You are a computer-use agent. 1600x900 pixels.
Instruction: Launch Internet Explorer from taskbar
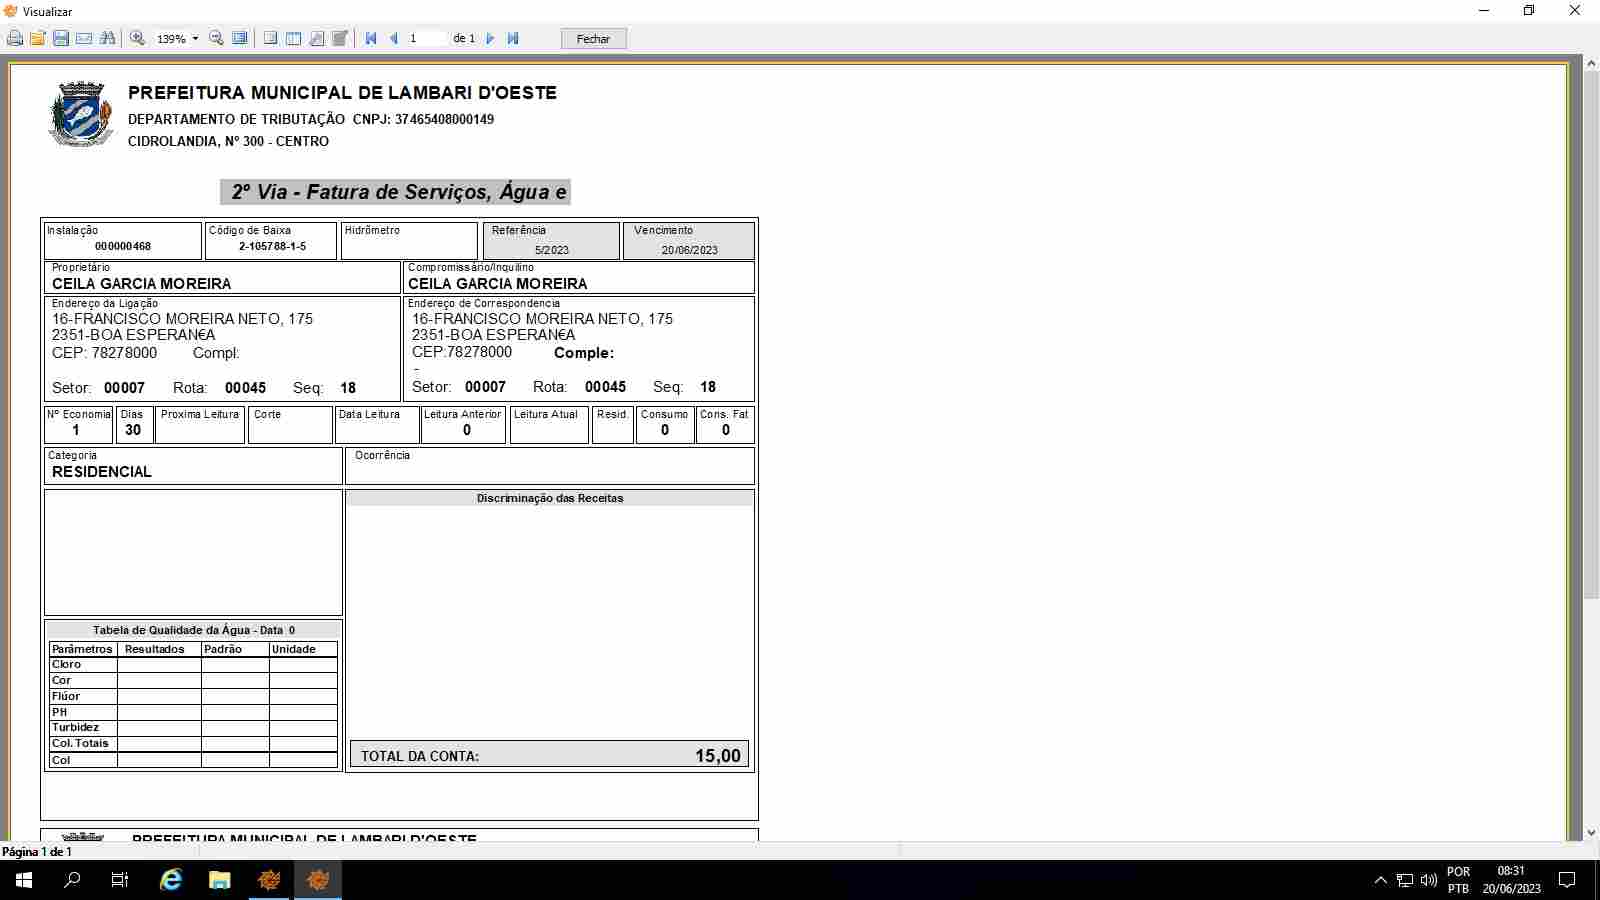(x=171, y=880)
